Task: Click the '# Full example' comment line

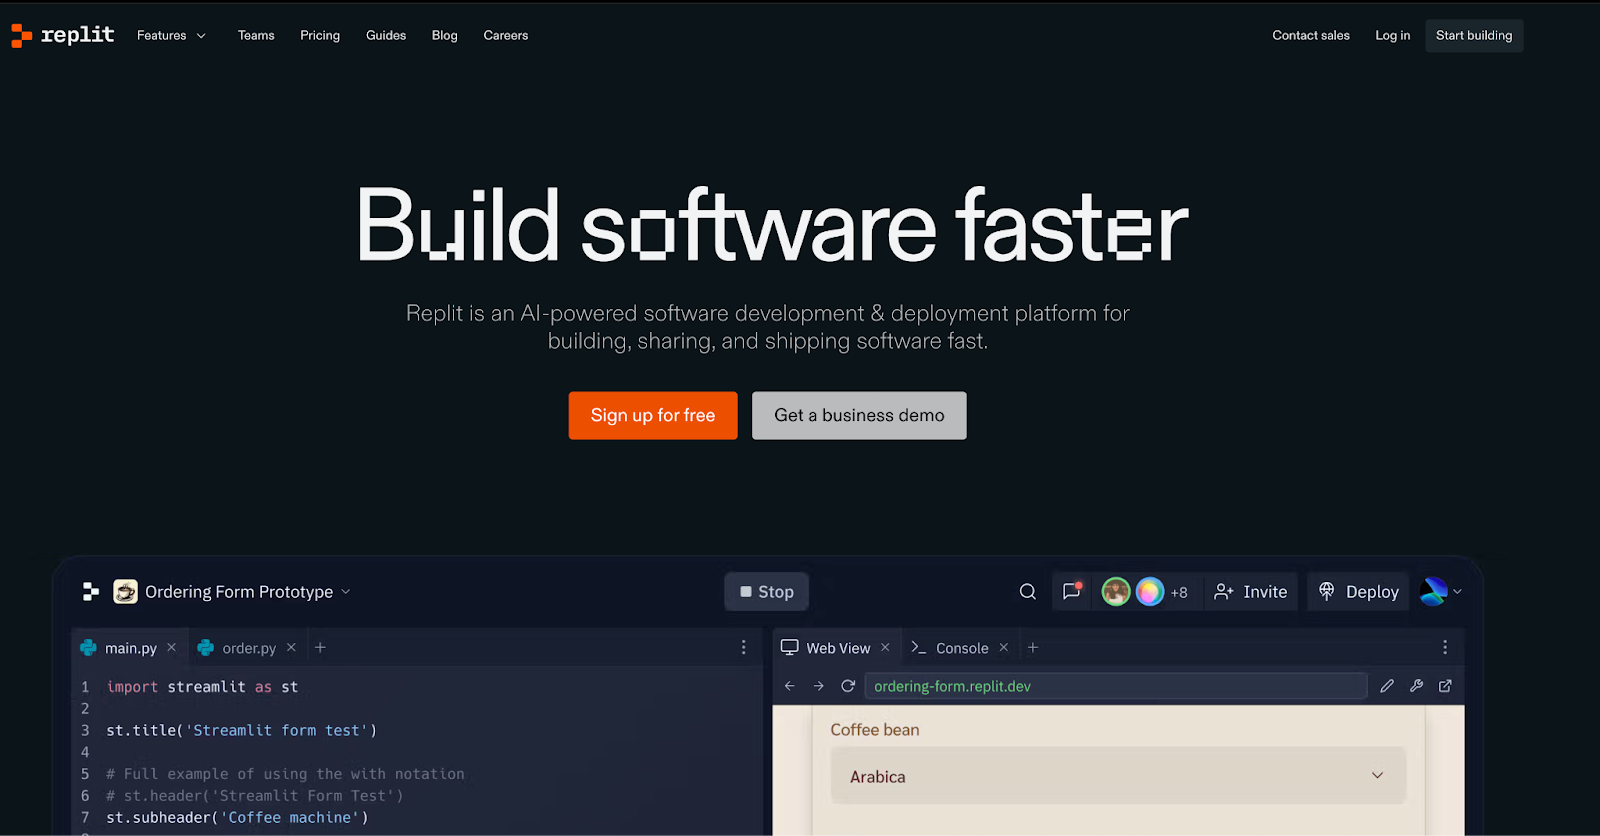Action: [285, 774]
